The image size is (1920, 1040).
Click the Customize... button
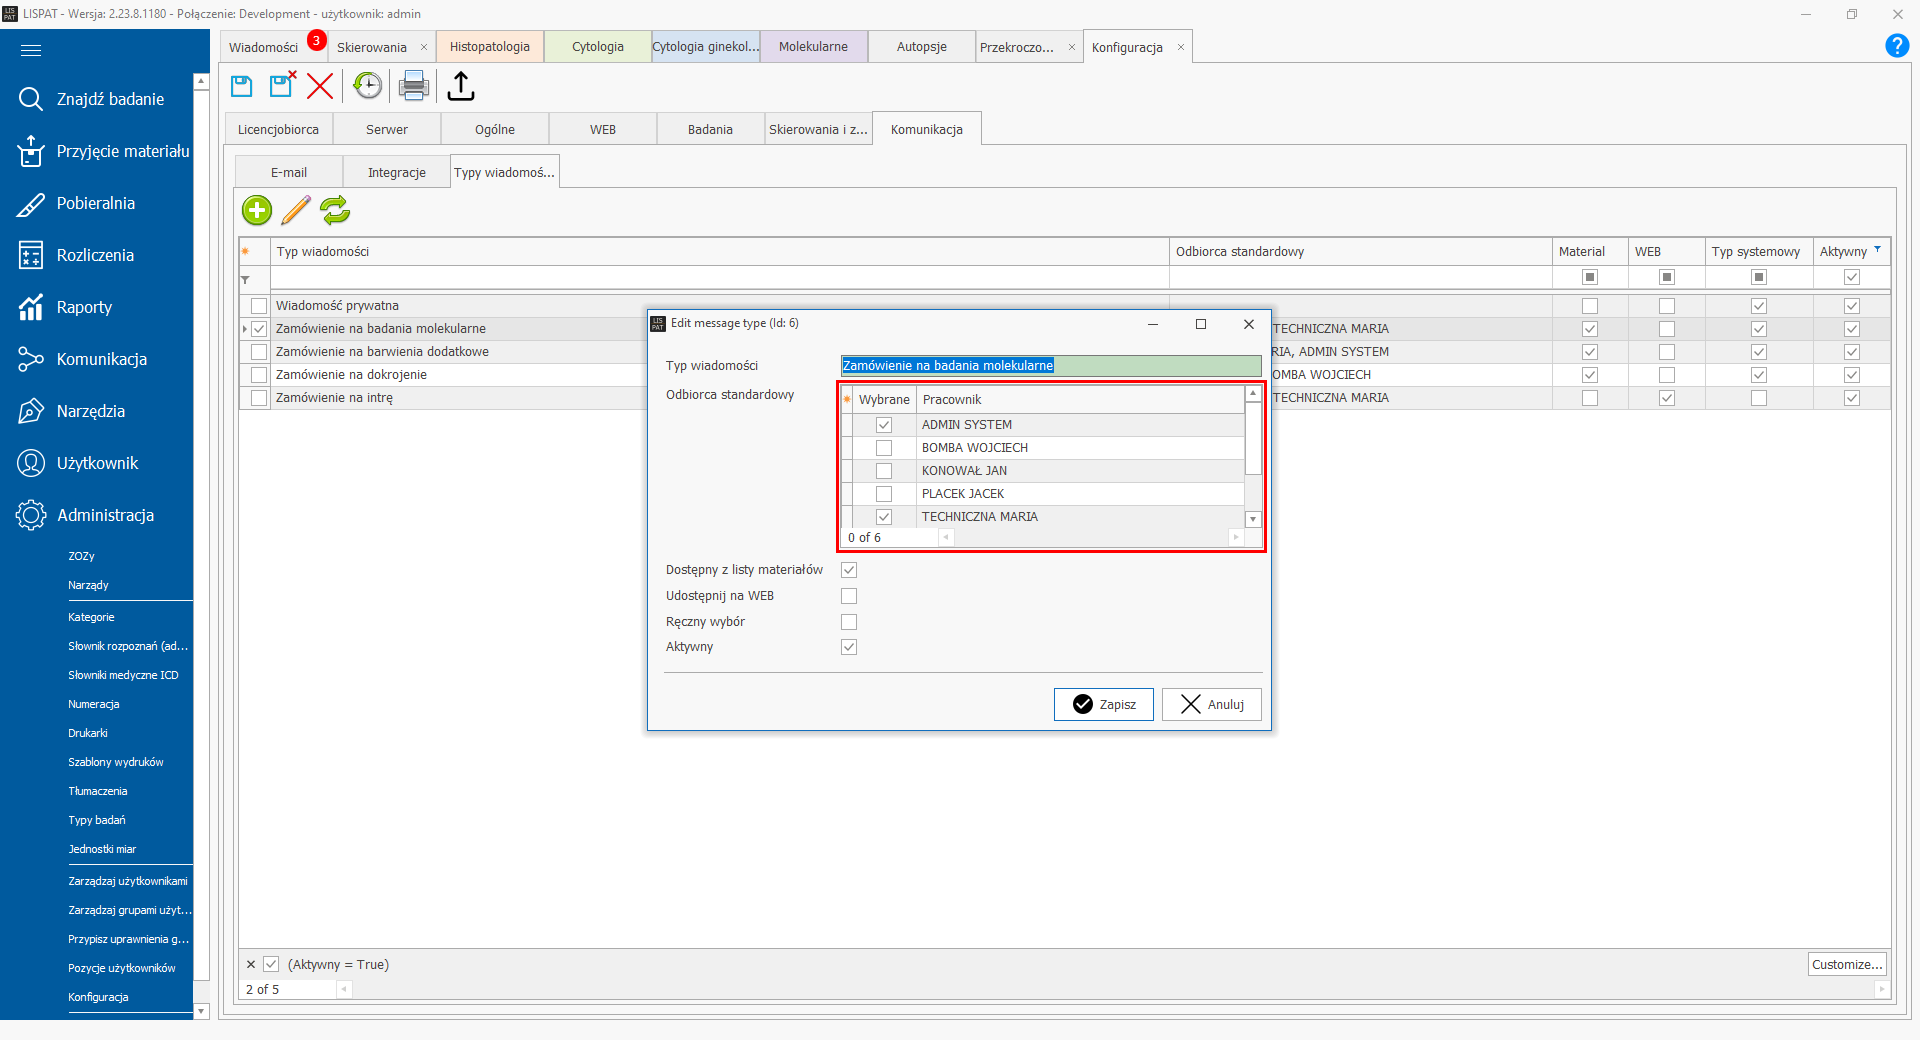pos(1847,964)
